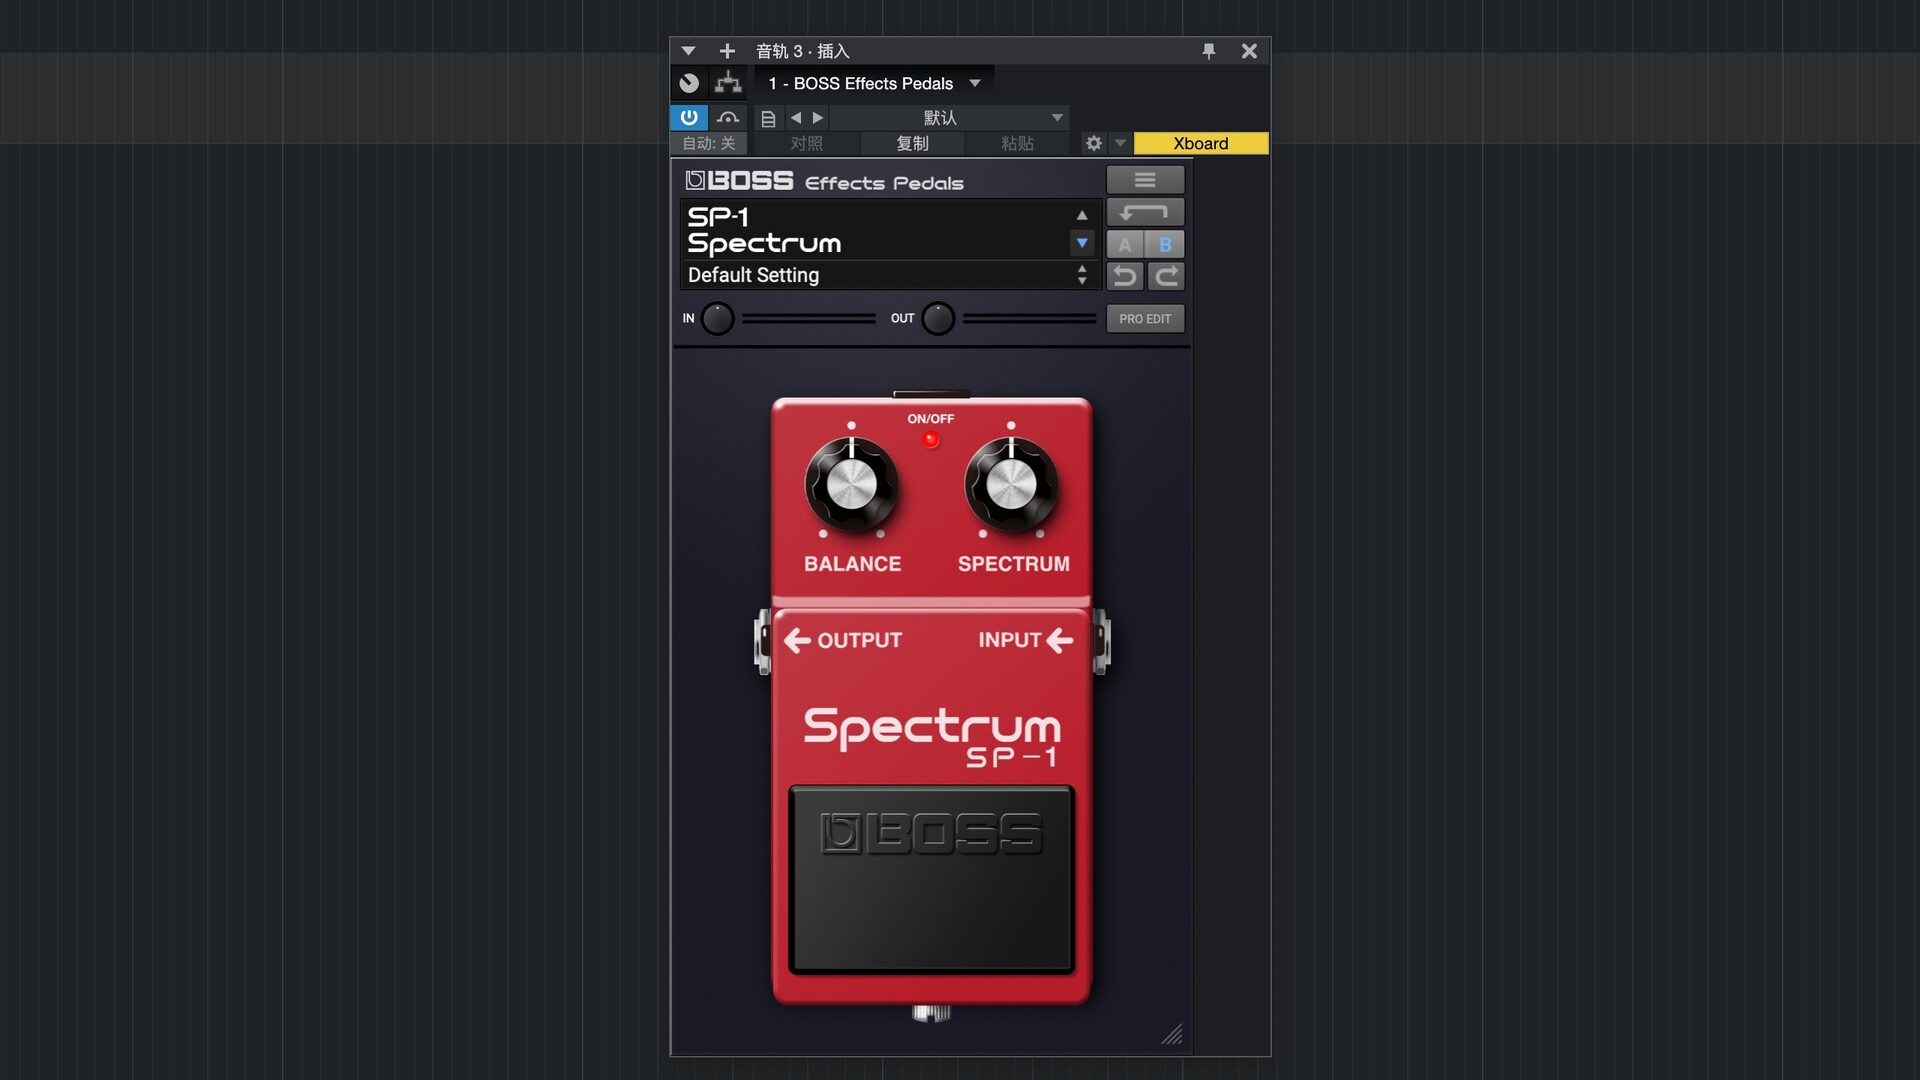The width and height of the screenshot is (1920, 1080).
Task: Select previous pedal with the up arrow
Action: pyautogui.click(x=1082, y=215)
